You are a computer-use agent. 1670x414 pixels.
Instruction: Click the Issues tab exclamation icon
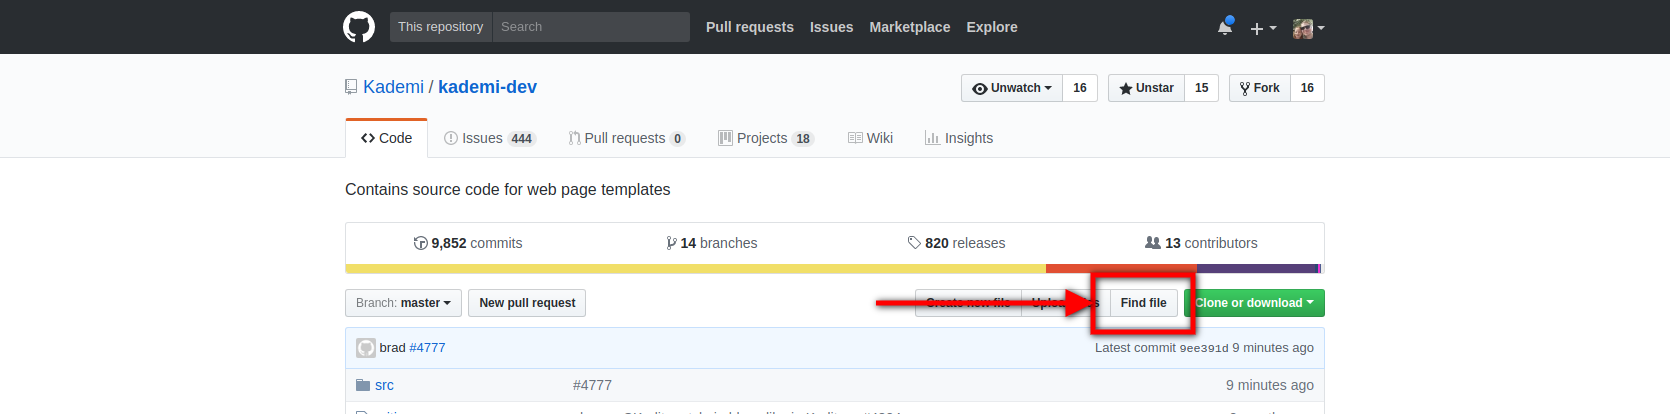(451, 138)
